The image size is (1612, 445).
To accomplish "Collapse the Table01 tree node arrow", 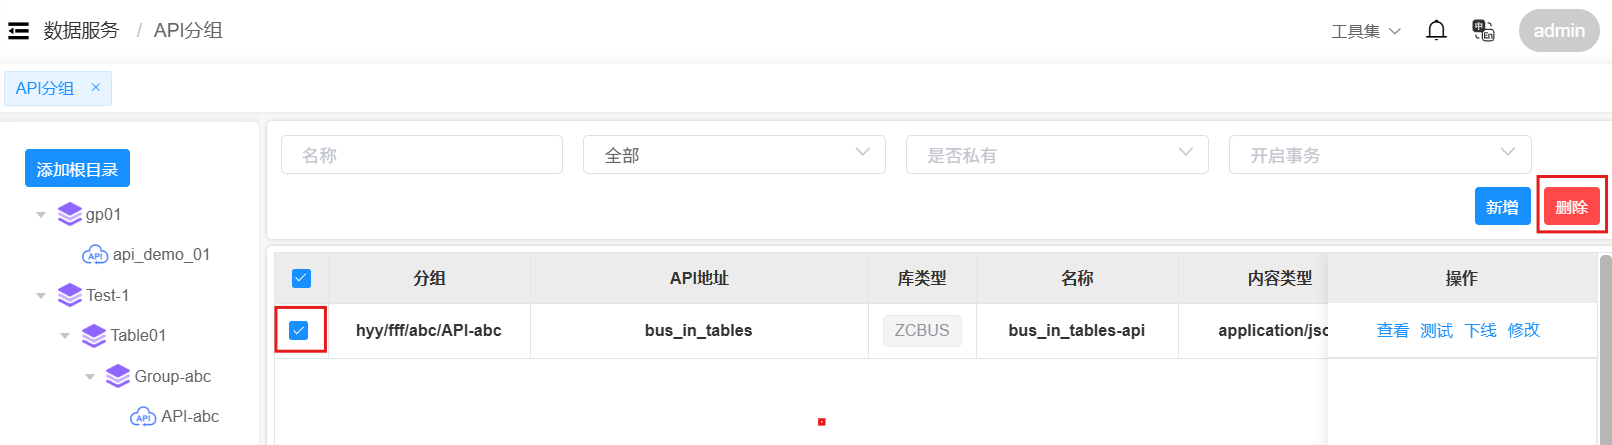I will 65,336.
